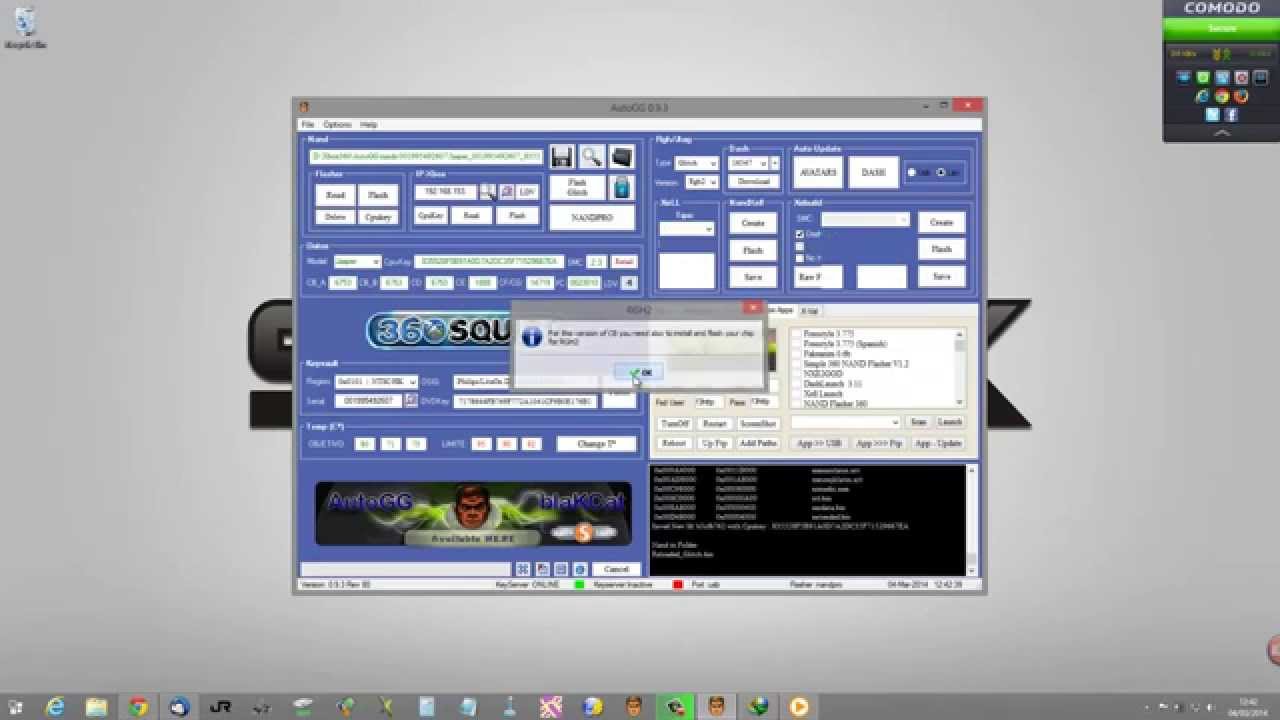
Task: Click the Retail button in Status section
Action: click(624, 262)
